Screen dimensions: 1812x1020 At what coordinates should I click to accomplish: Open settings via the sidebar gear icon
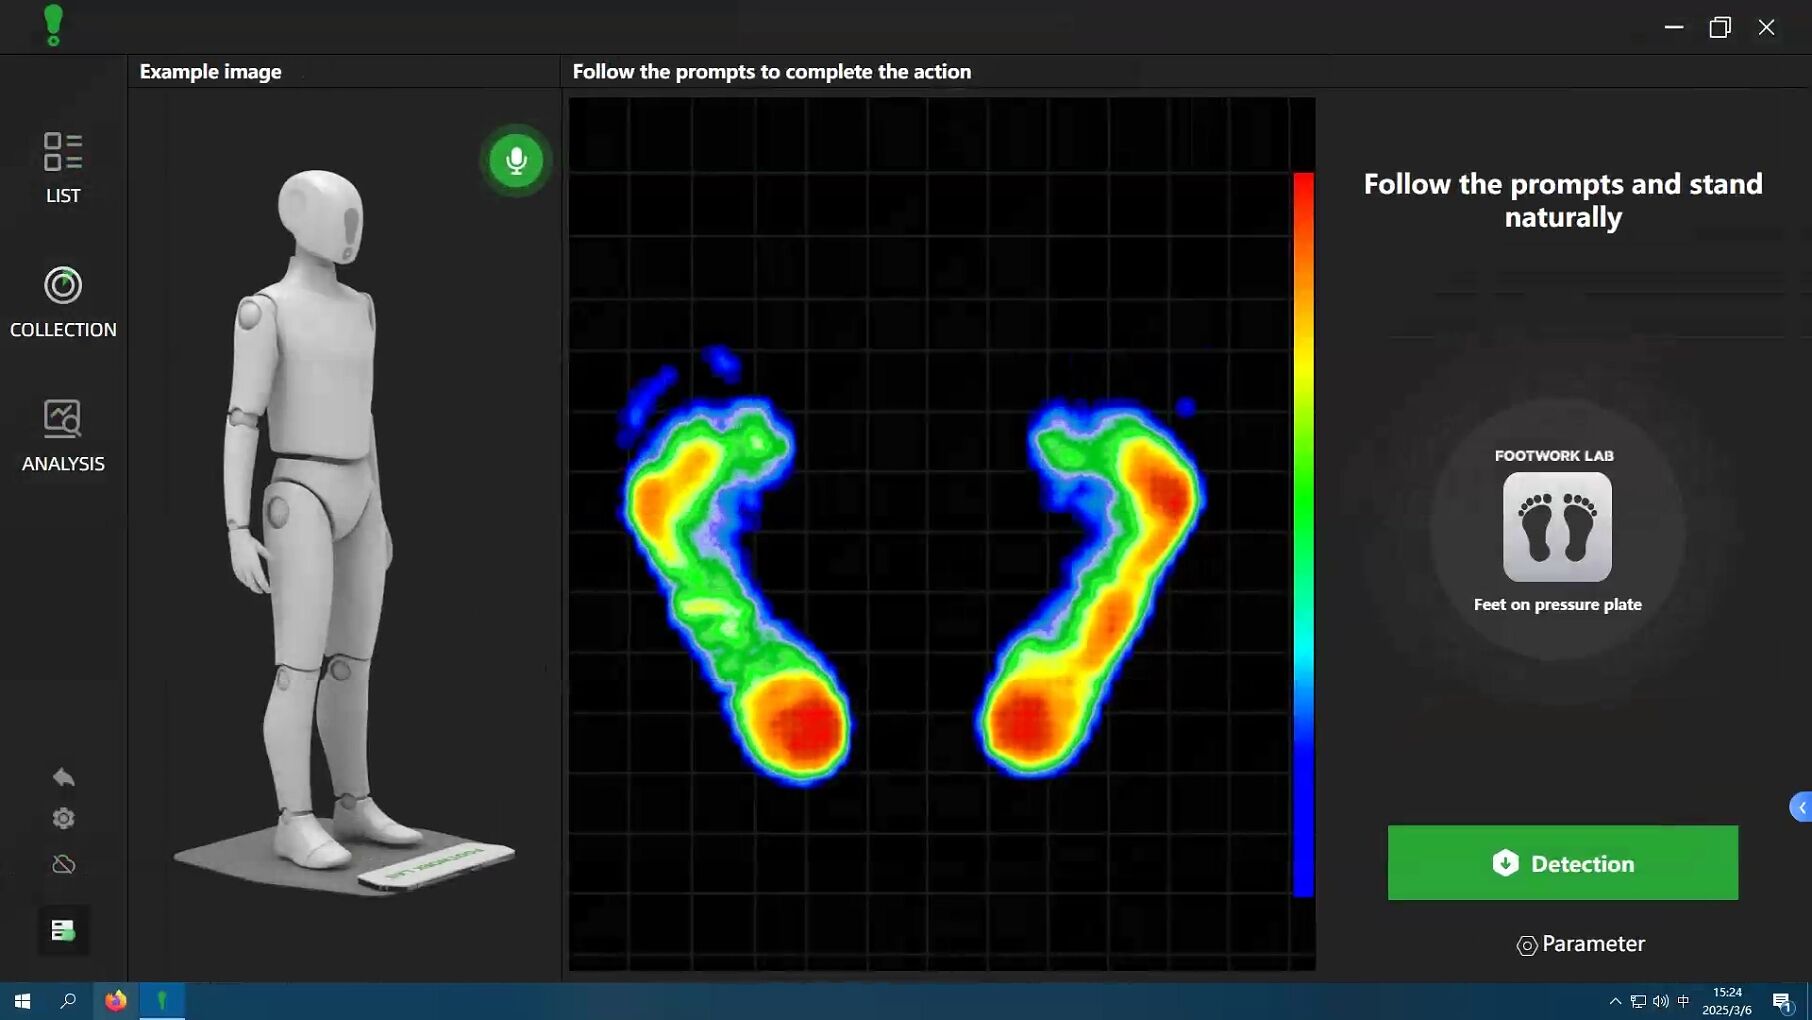pyautogui.click(x=63, y=819)
